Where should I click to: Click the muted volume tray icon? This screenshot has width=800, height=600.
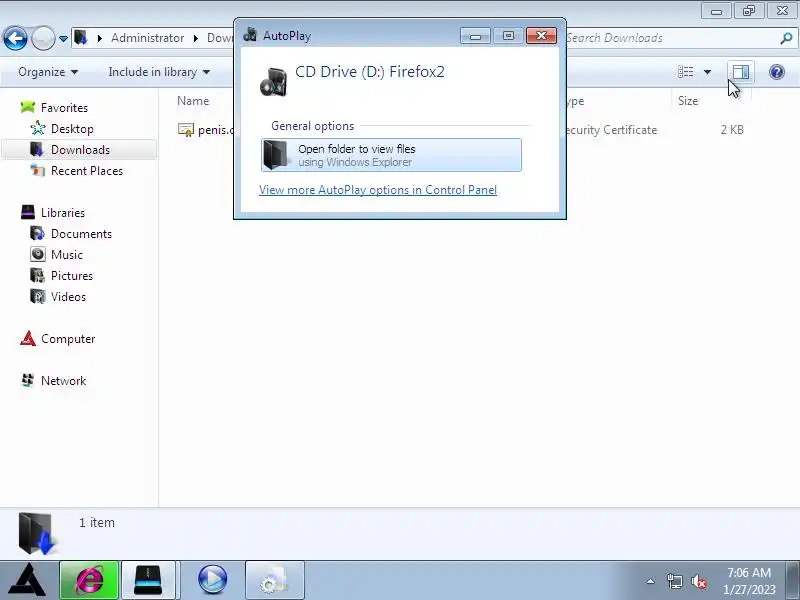[x=698, y=581]
